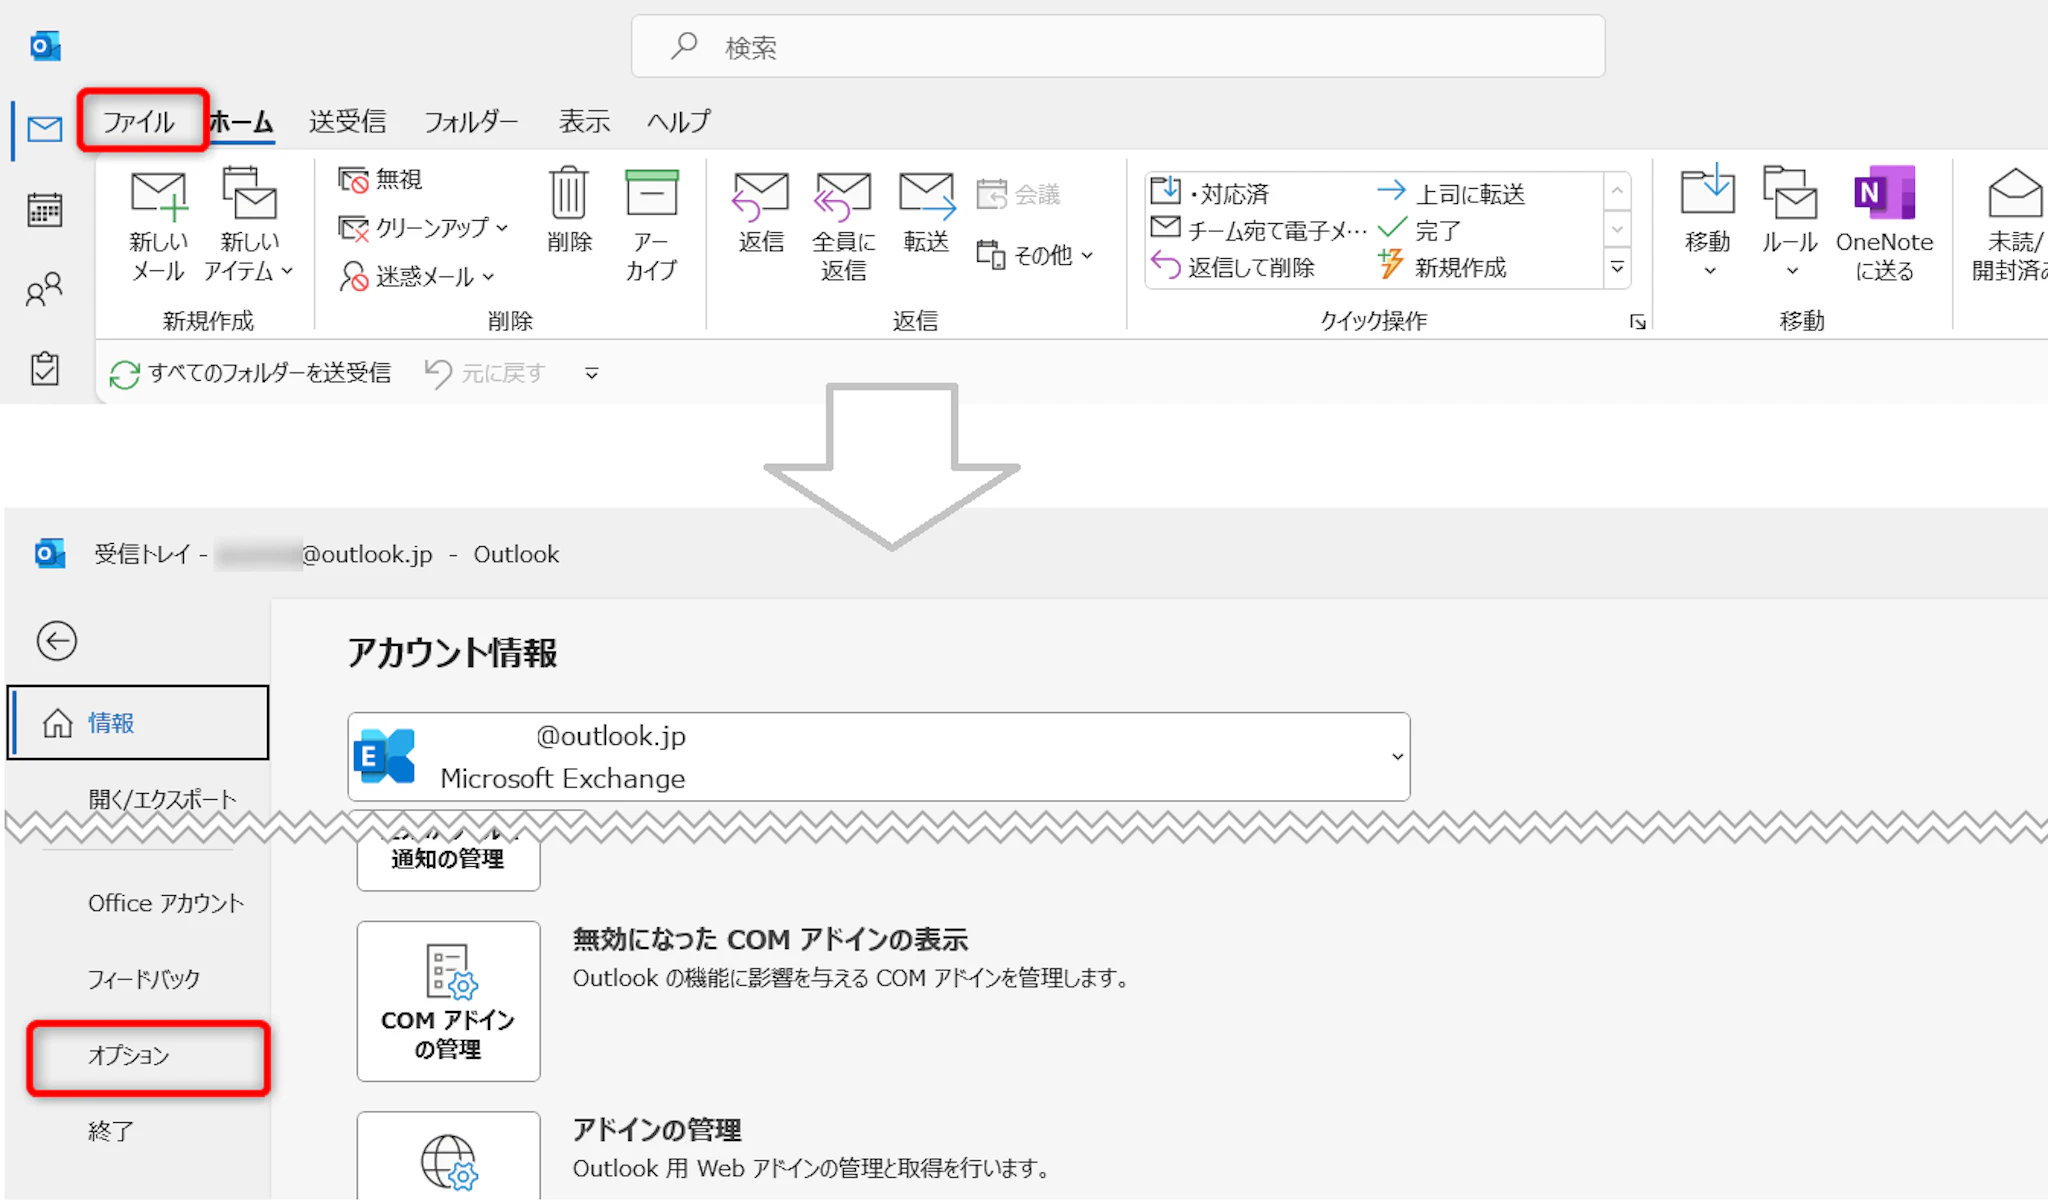Click the Delete trash can icon

coord(568,194)
